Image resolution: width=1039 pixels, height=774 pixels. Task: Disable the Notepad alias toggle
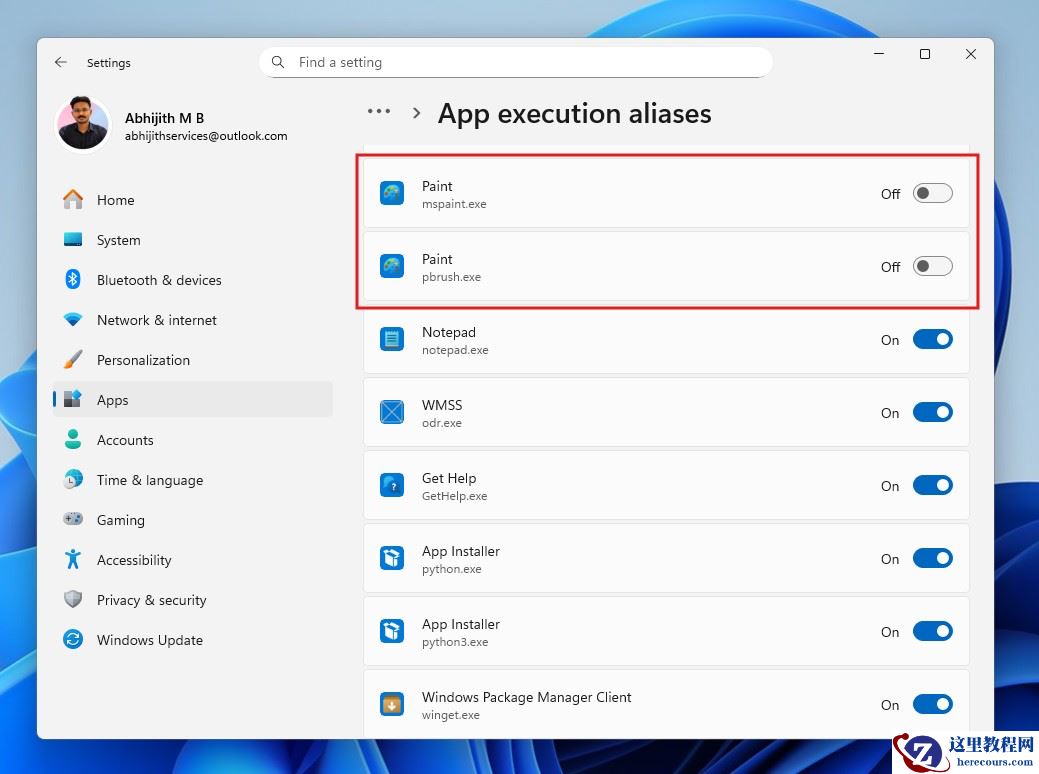point(932,339)
